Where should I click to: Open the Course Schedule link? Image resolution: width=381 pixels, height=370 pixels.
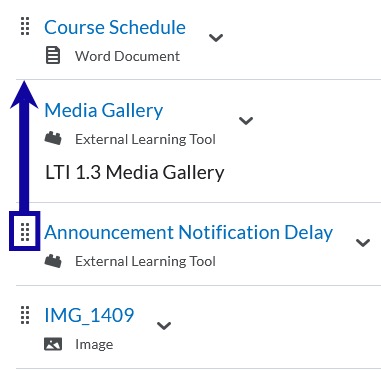point(115,27)
